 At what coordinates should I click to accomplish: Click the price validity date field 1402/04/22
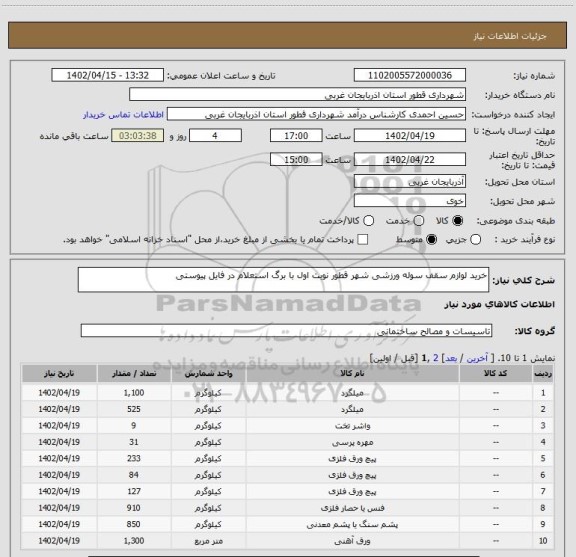[x=410, y=160]
